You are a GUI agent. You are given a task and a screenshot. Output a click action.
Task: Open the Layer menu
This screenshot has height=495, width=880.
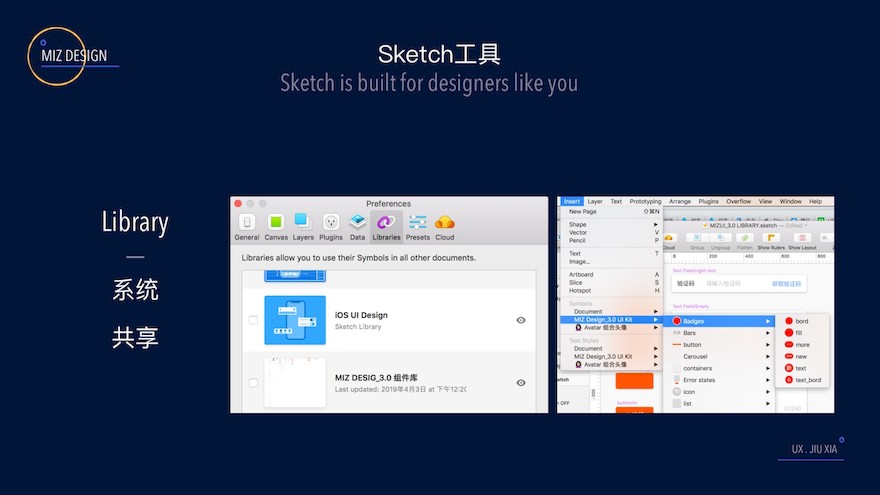(595, 201)
